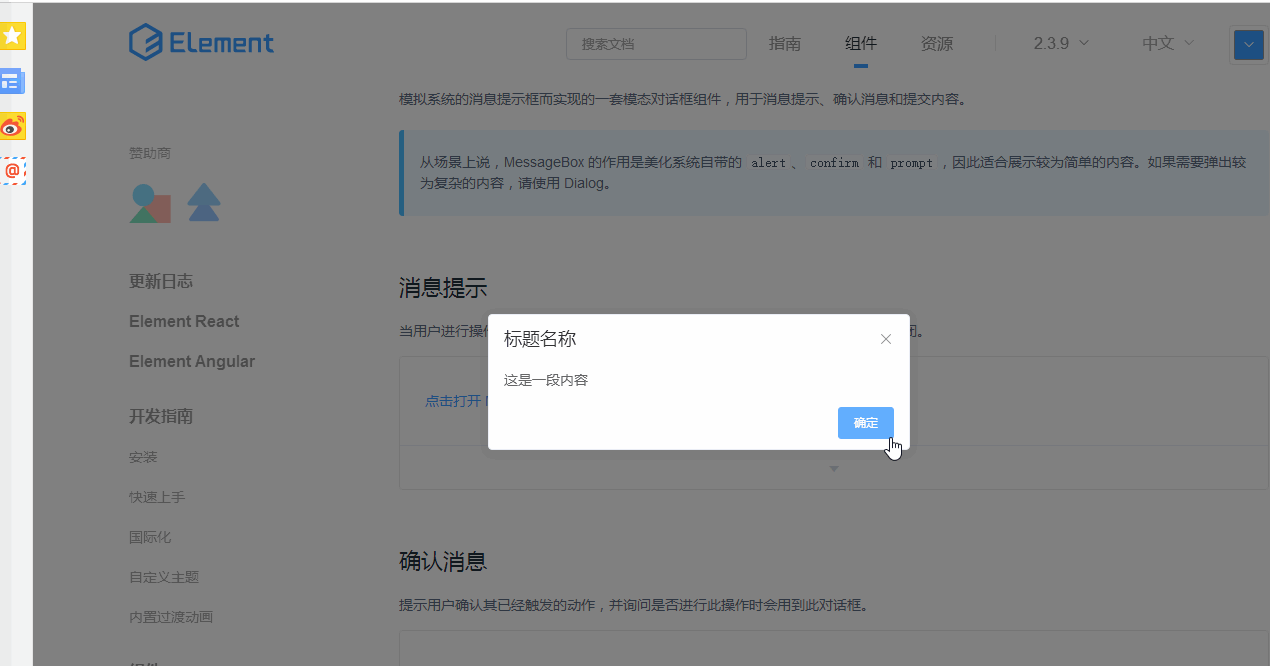Viewport: 1270px width, 666px height.
Task: Open the Dialog documentation link
Action: click(583, 183)
